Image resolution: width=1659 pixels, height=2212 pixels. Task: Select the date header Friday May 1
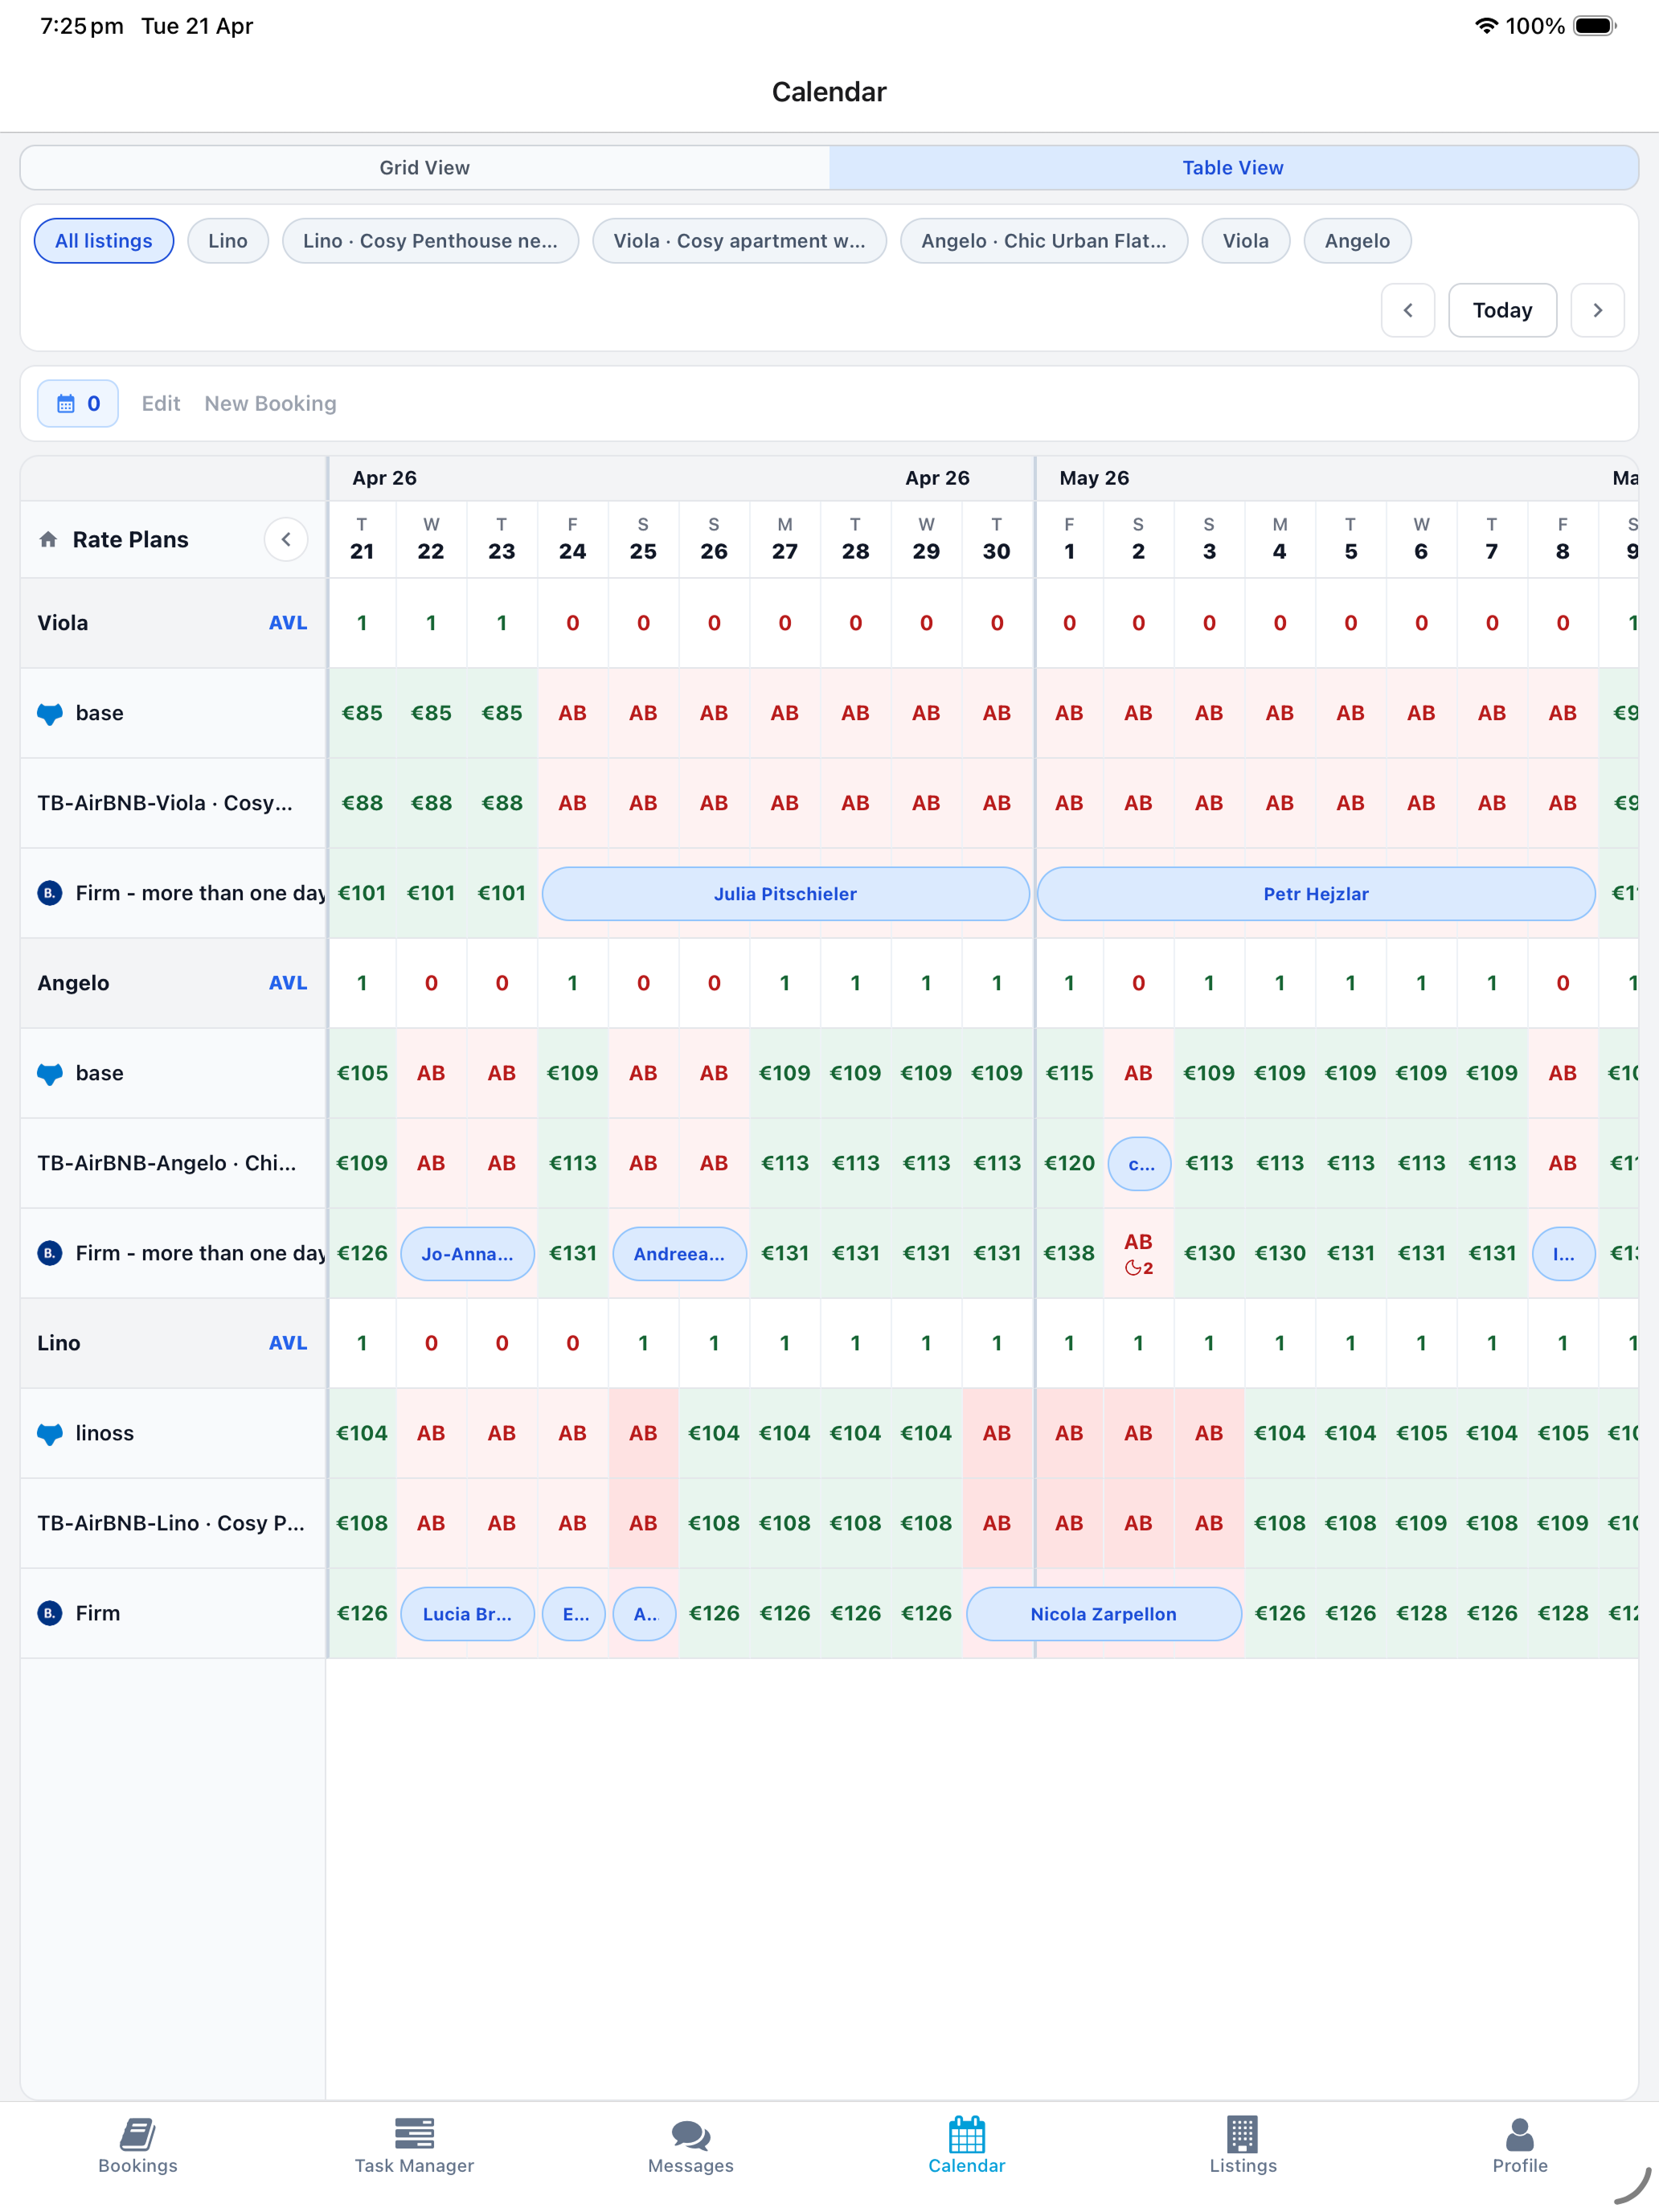tap(1069, 539)
